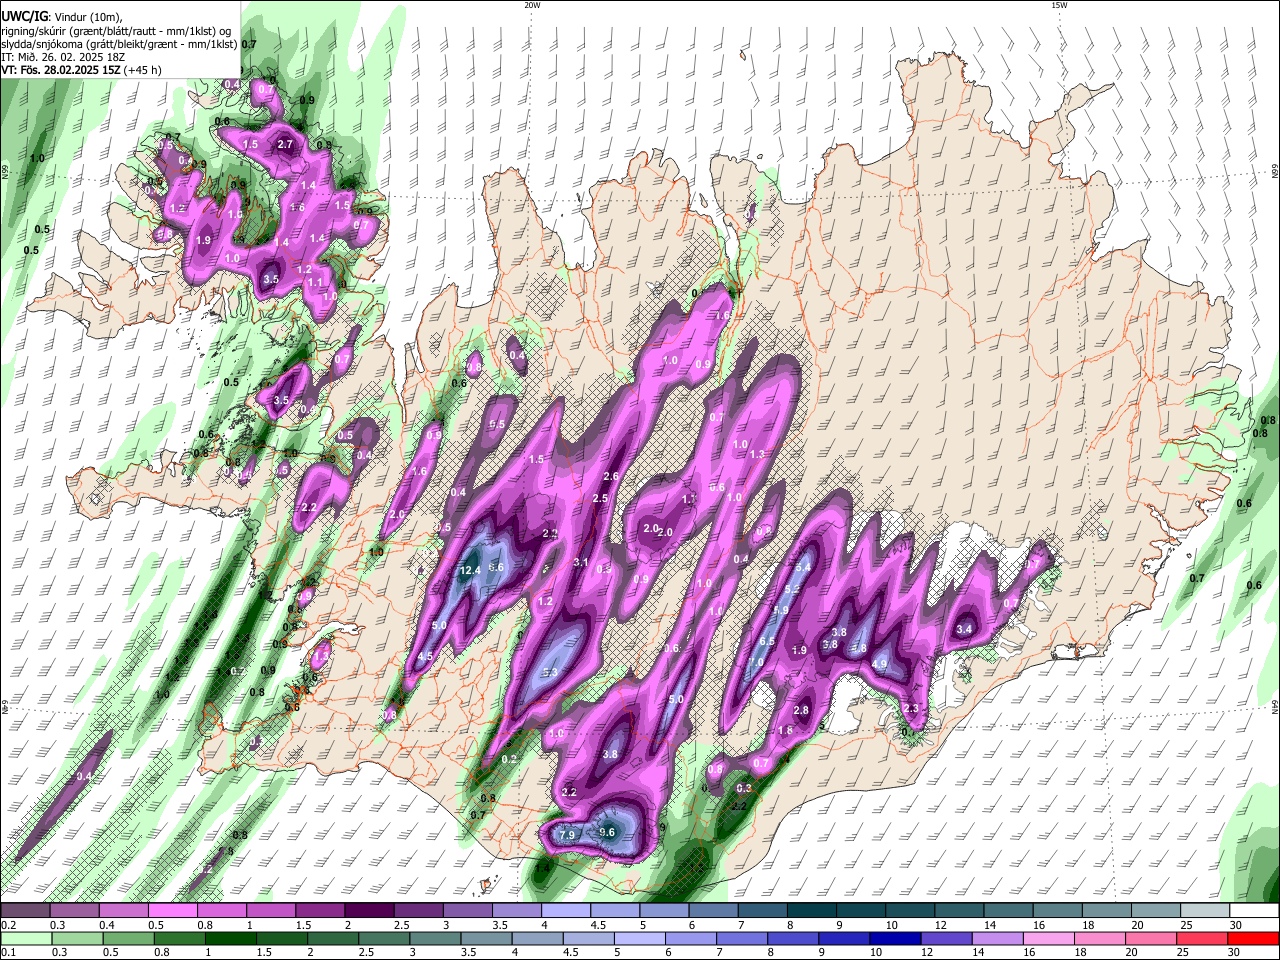Click the 9.6 value near the south coast
1280x960 pixels.
click(x=606, y=832)
